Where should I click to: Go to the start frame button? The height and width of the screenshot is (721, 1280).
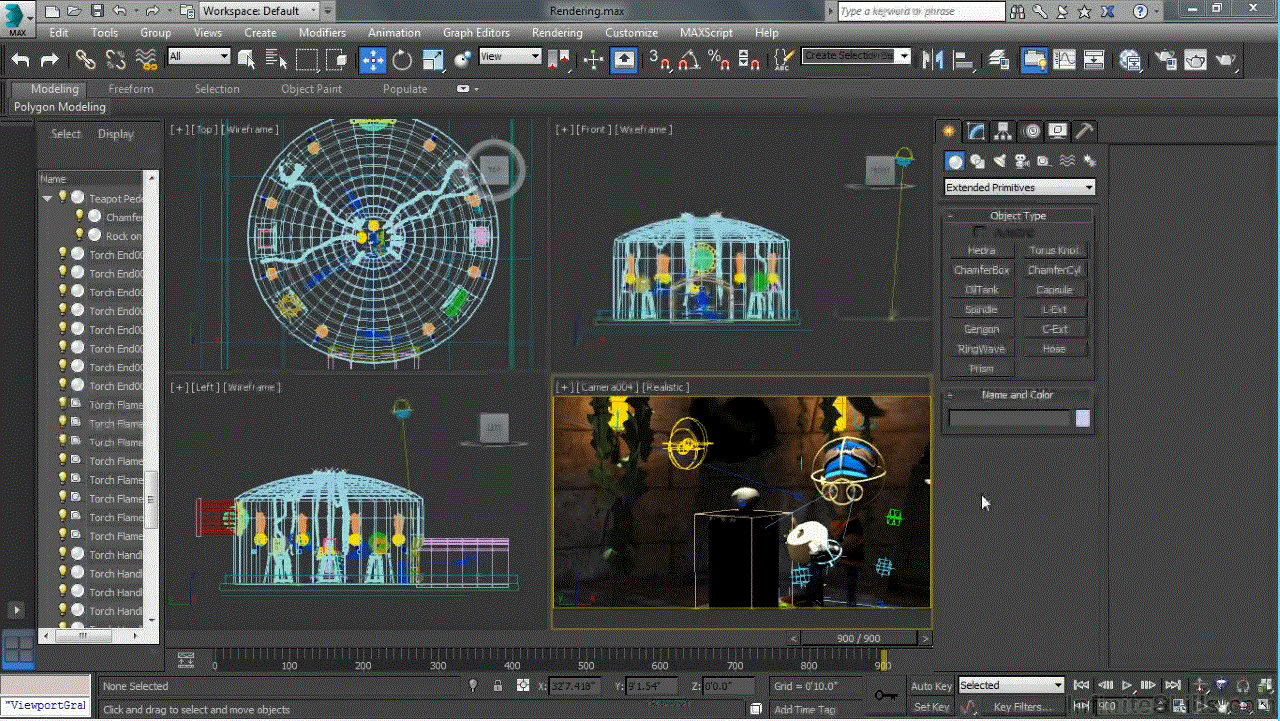1081,686
